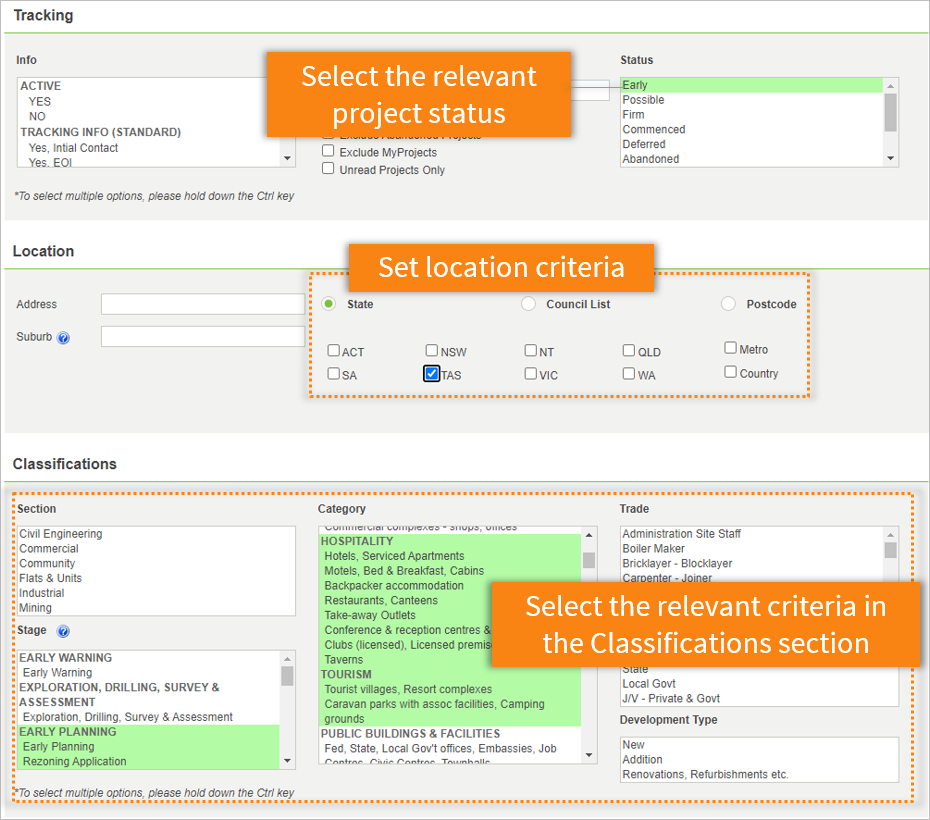Tick the SA state checkbox
The width and height of the screenshot is (930, 820).
(x=333, y=374)
